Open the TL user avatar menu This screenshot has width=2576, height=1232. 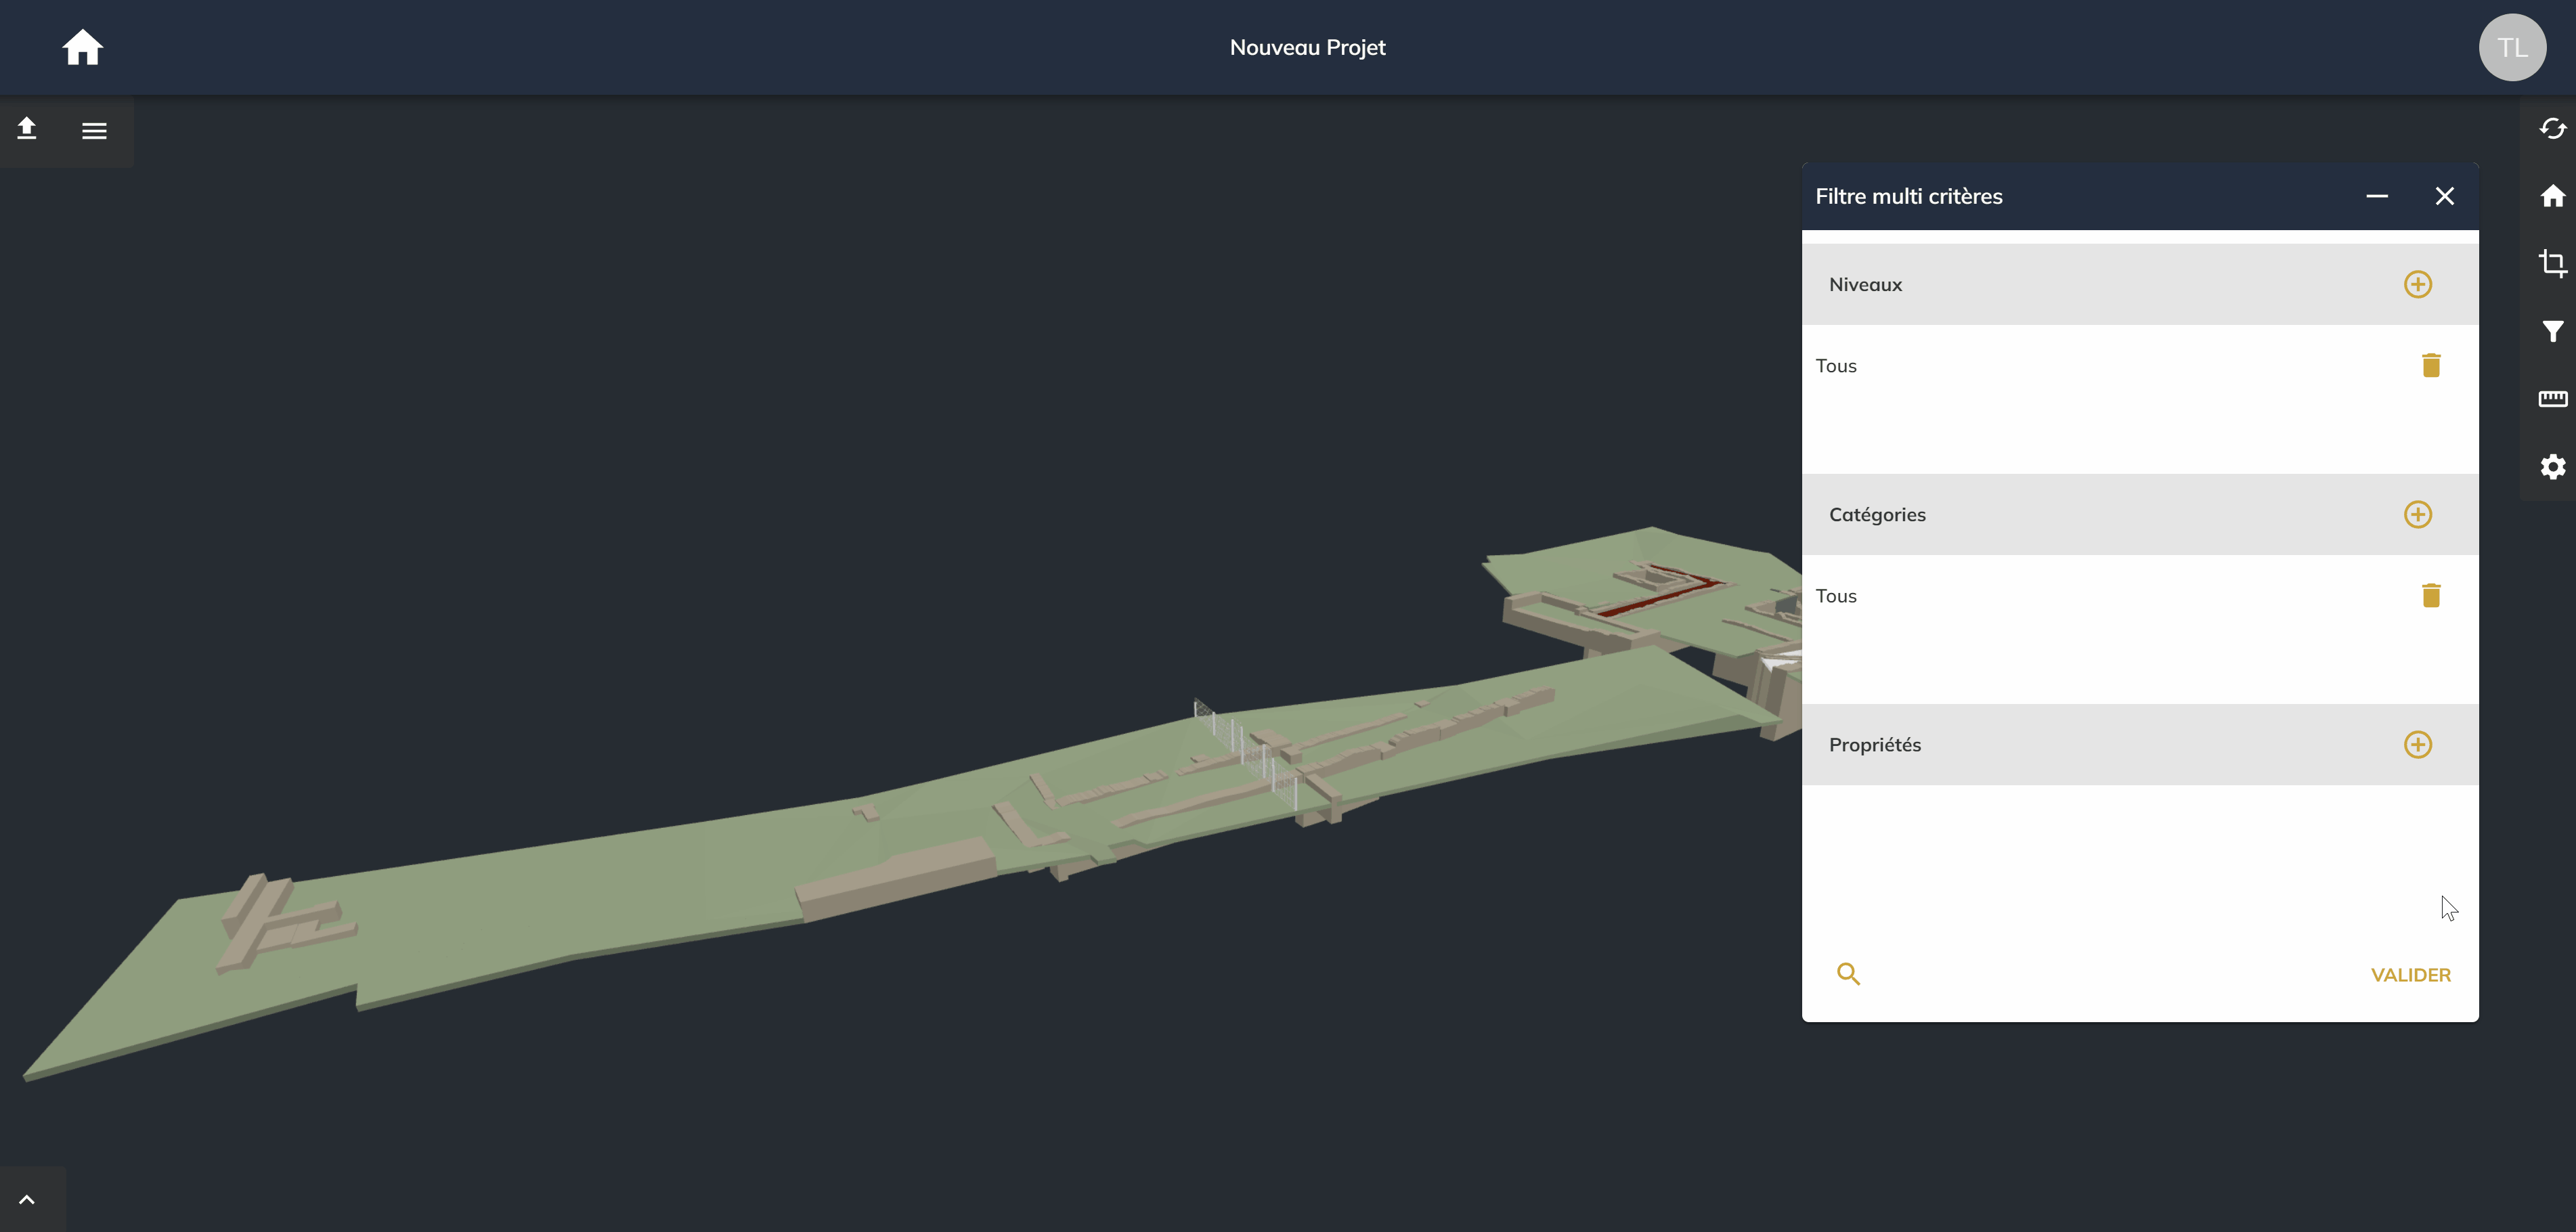[x=2512, y=47]
